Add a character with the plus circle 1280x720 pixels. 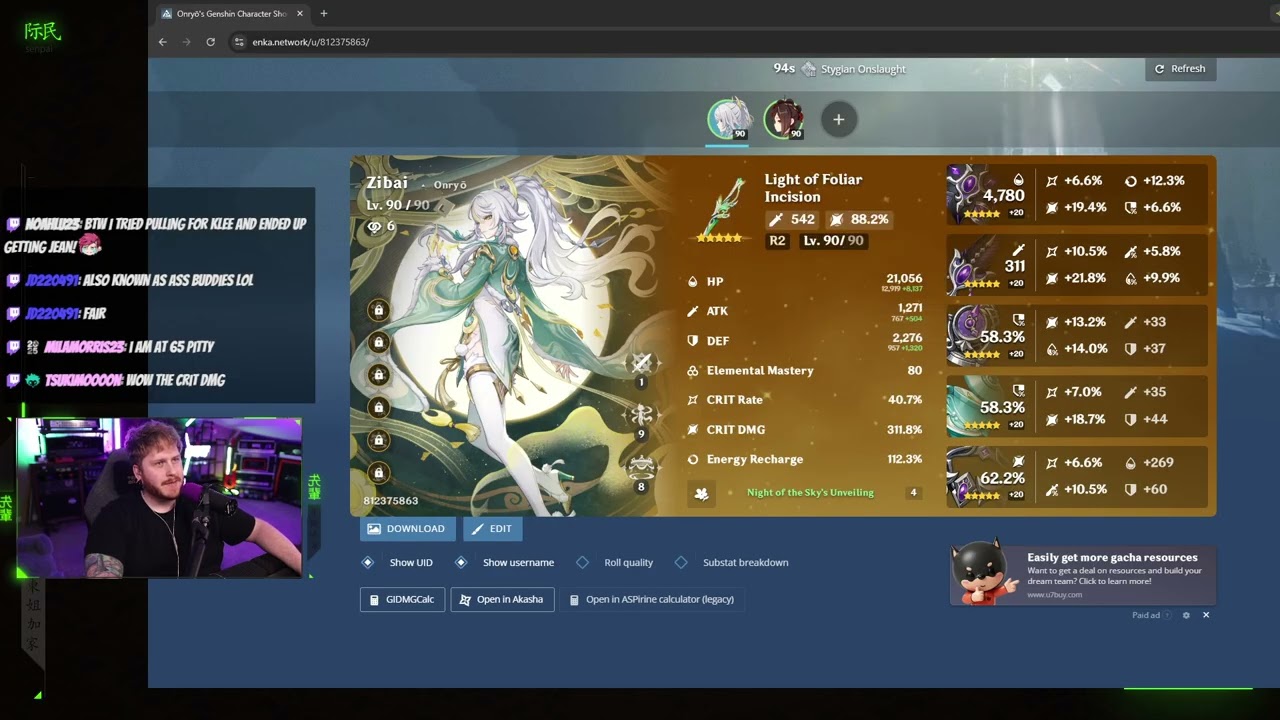coord(838,119)
